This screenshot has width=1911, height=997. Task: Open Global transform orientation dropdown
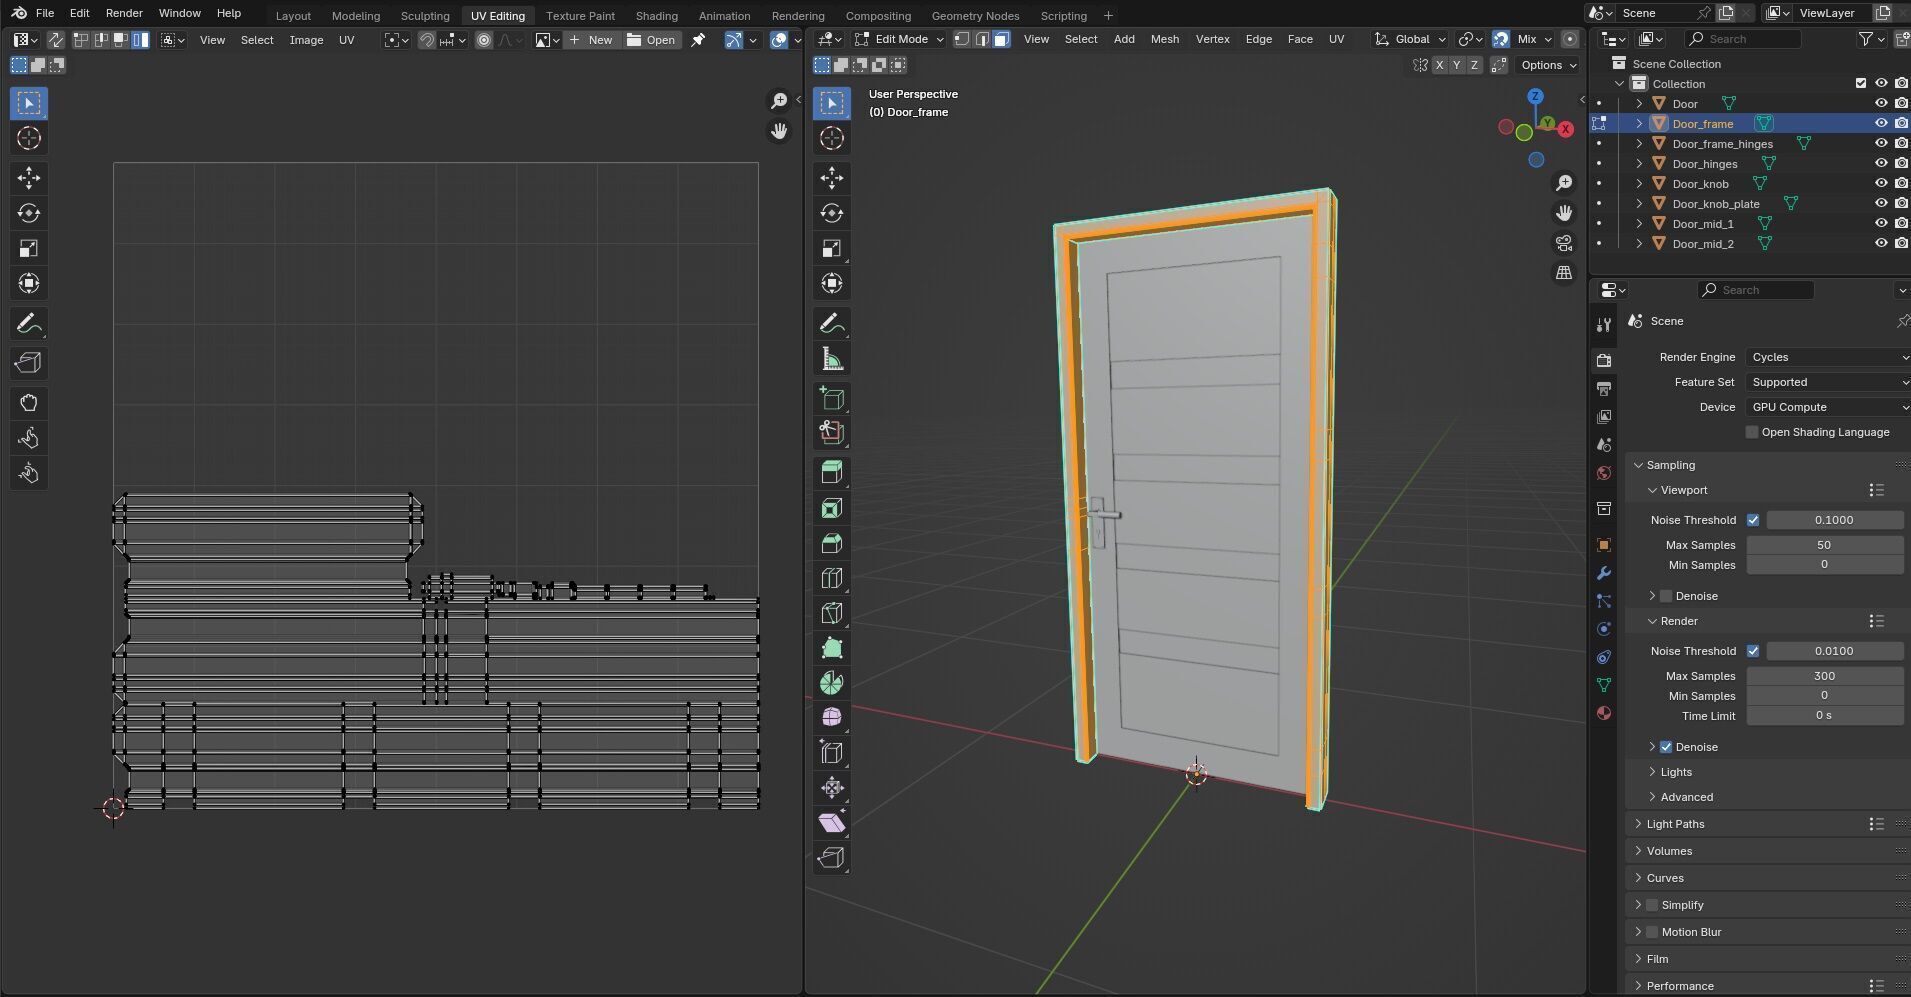tap(1411, 39)
